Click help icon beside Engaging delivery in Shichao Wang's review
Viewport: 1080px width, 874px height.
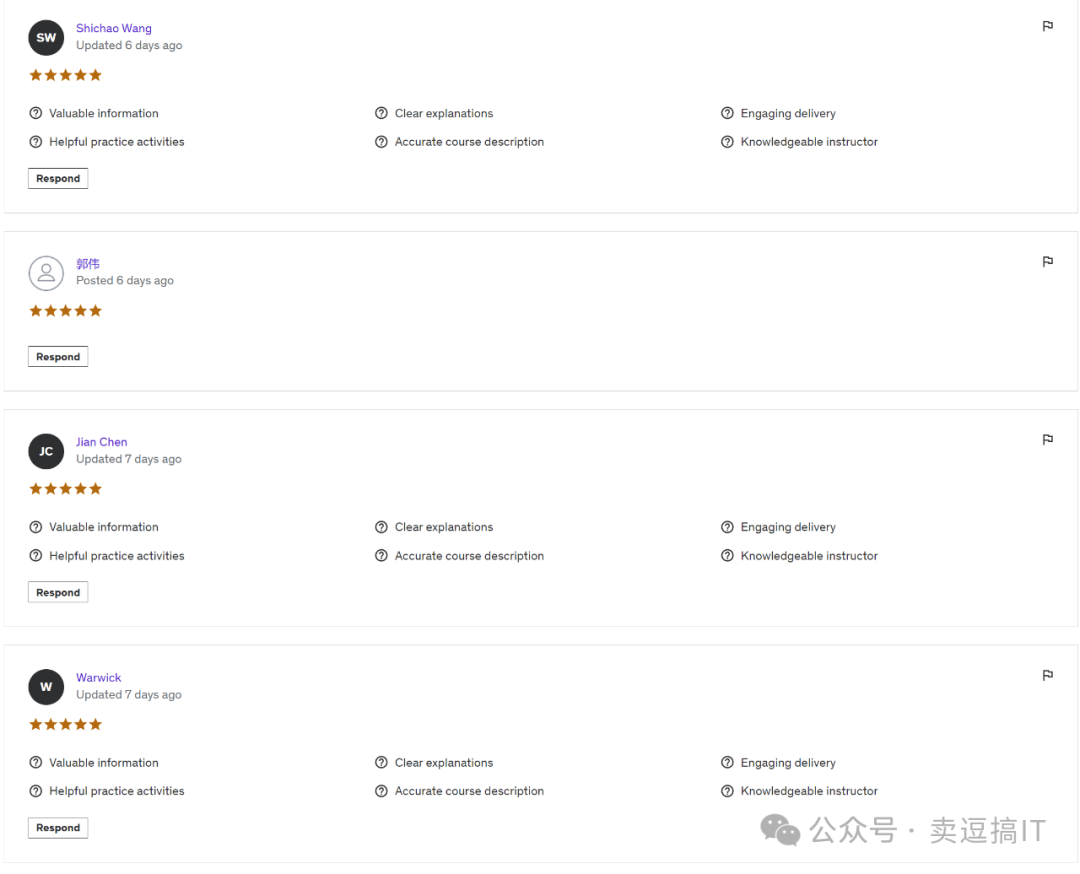point(727,113)
